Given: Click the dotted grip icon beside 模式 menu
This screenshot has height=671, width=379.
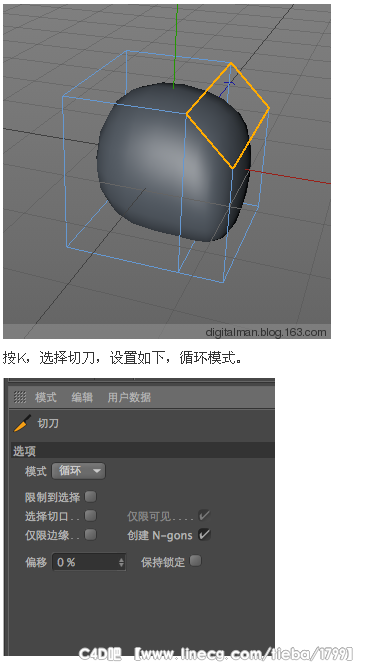Looking at the screenshot, I should click(20, 397).
